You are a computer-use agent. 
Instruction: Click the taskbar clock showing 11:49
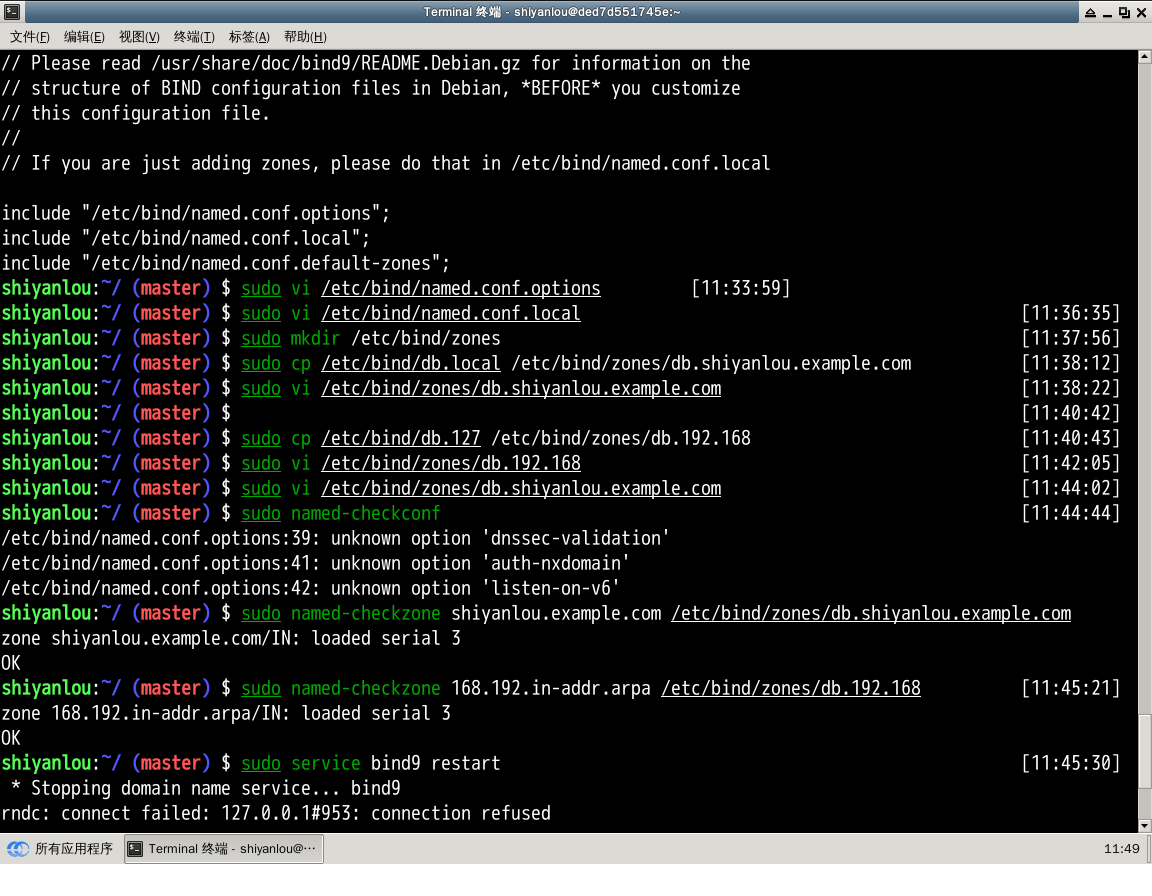(x=1121, y=849)
